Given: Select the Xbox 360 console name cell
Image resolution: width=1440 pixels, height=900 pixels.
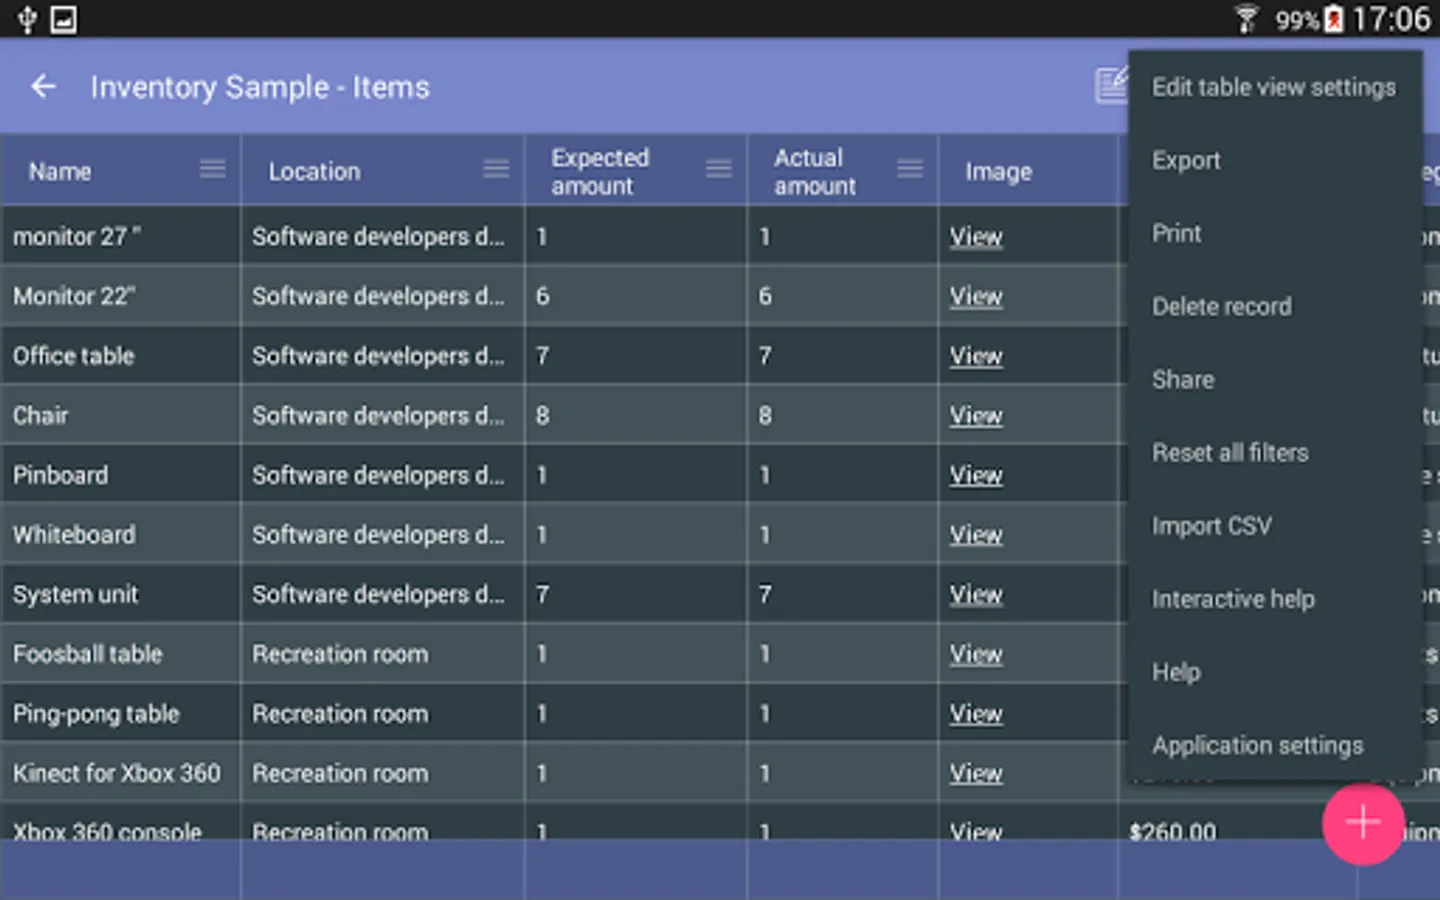Looking at the screenshot, I should coord(121,822).
